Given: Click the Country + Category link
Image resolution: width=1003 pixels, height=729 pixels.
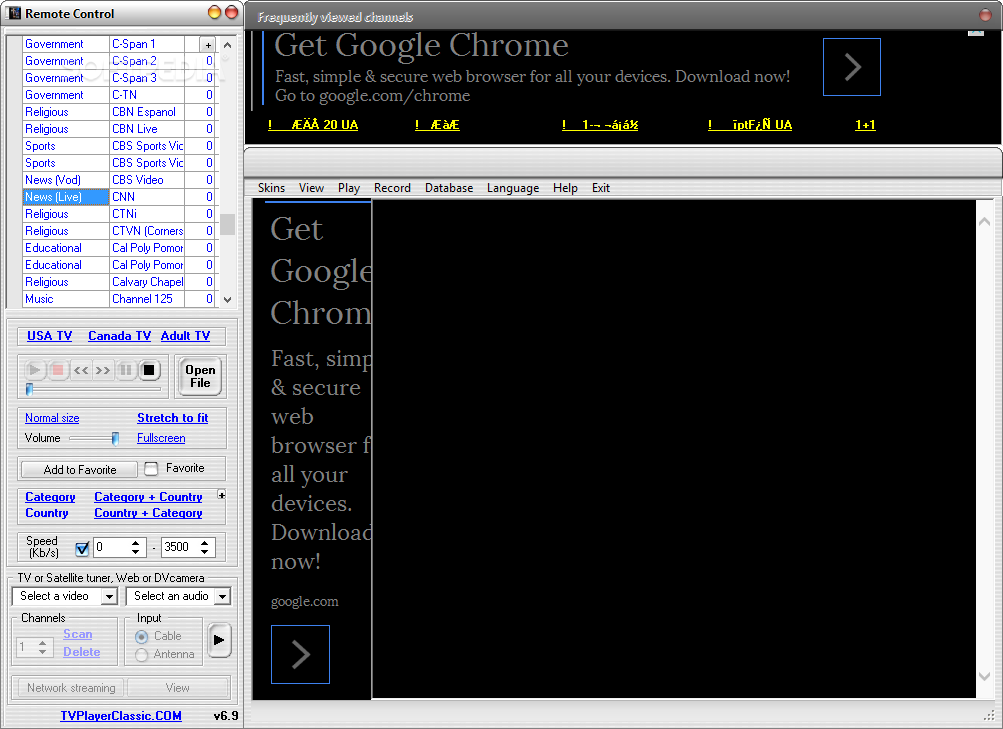Looking at the screenshot, I should coord(148,513).
